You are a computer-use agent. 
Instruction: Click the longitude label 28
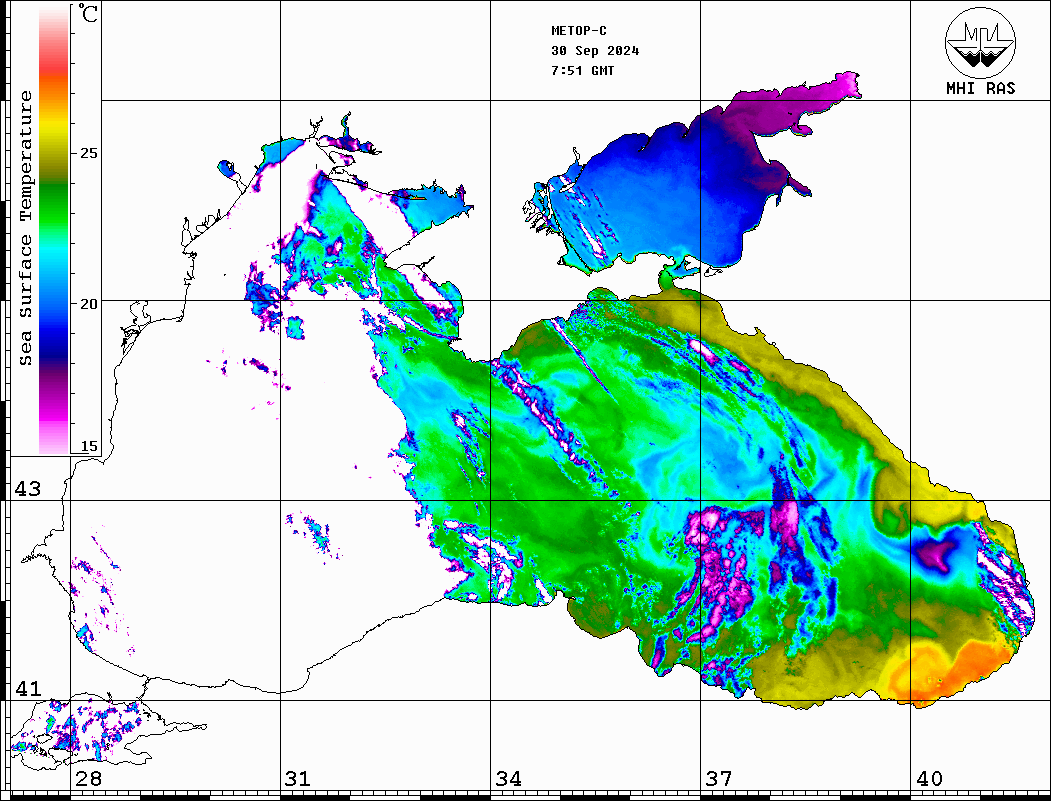pyautogui.click(x=88, y=778)
